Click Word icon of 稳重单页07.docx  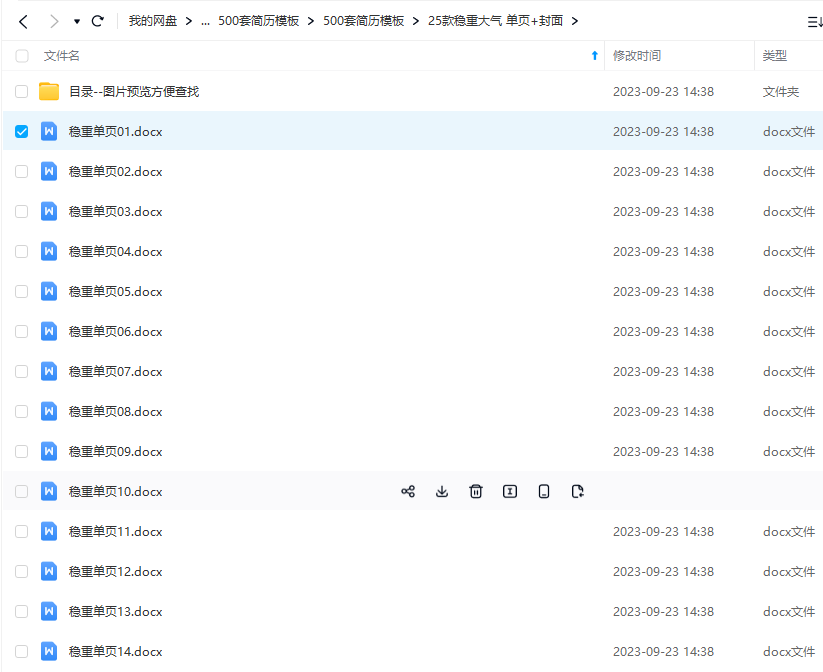click(x=49, y=371)
